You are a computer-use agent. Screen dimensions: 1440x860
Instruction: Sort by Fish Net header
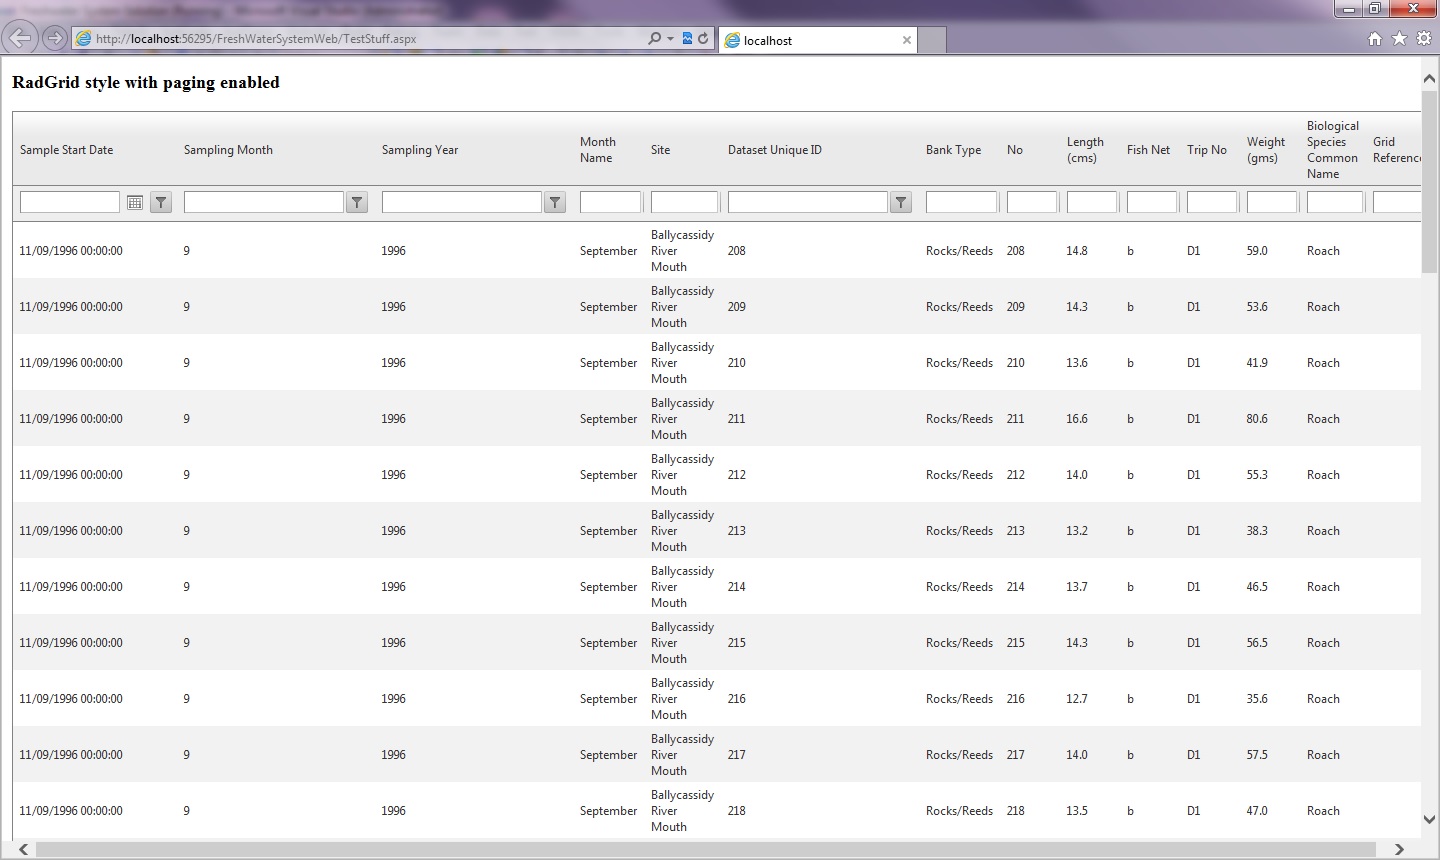click(1148, 150)
